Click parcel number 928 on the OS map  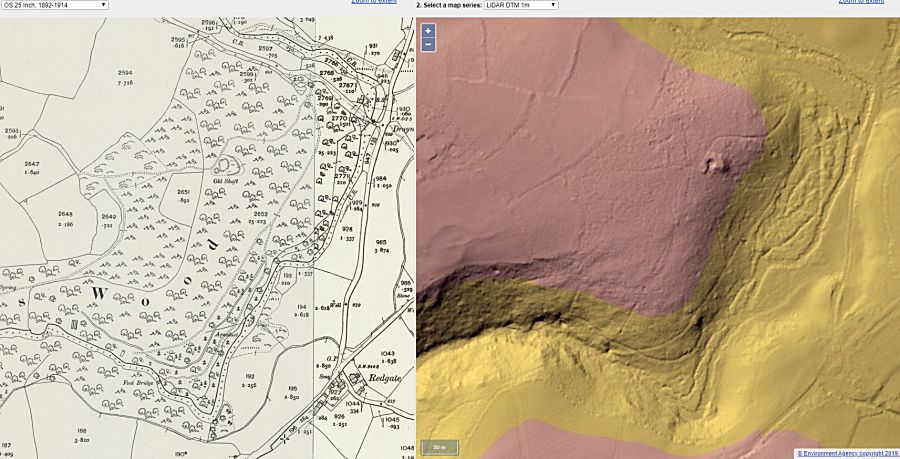point(347,228)
